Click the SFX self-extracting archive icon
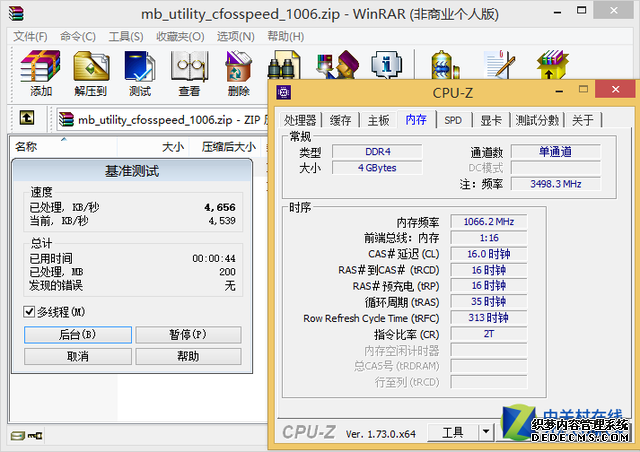Viewport: 640px width, 452px height. pyautogui.click(x=552, y=65)
